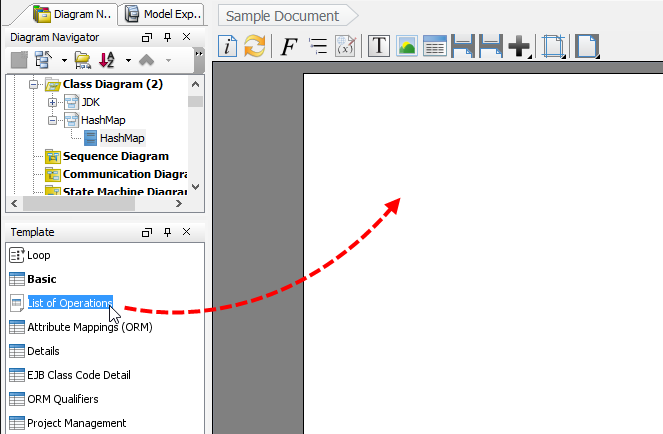The width and height of the screenshot is (663, 434).
Task: Click the first page break icon
Action: click(x=463, y=46)
